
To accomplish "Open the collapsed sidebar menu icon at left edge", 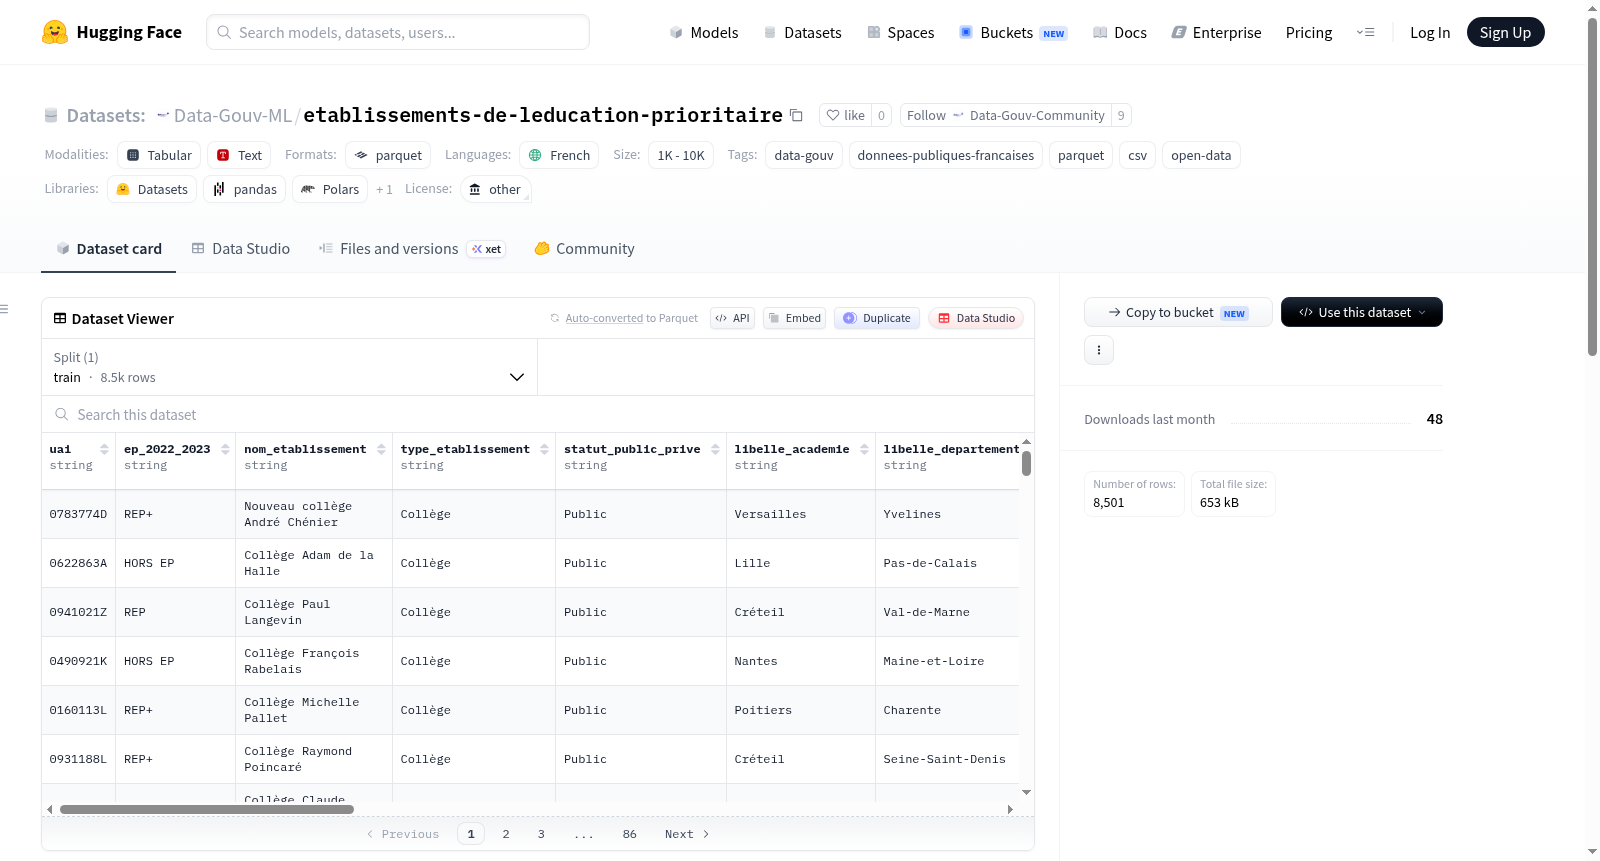I will (5, 309).
